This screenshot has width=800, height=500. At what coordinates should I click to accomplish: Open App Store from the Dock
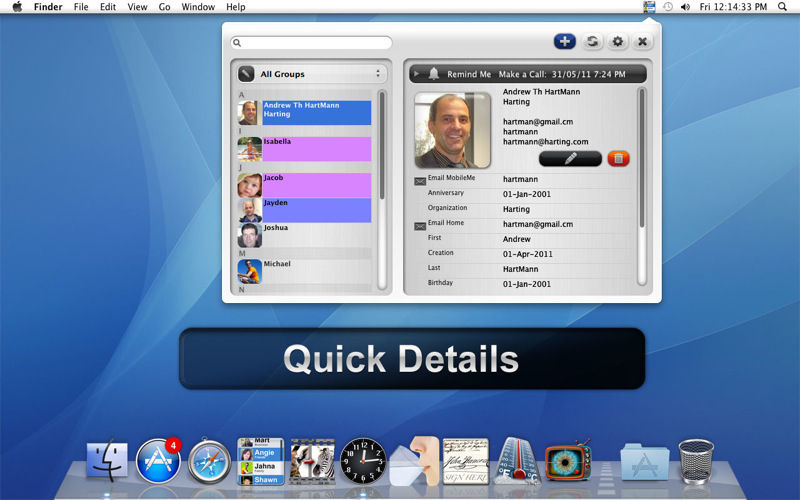point(158,461)
